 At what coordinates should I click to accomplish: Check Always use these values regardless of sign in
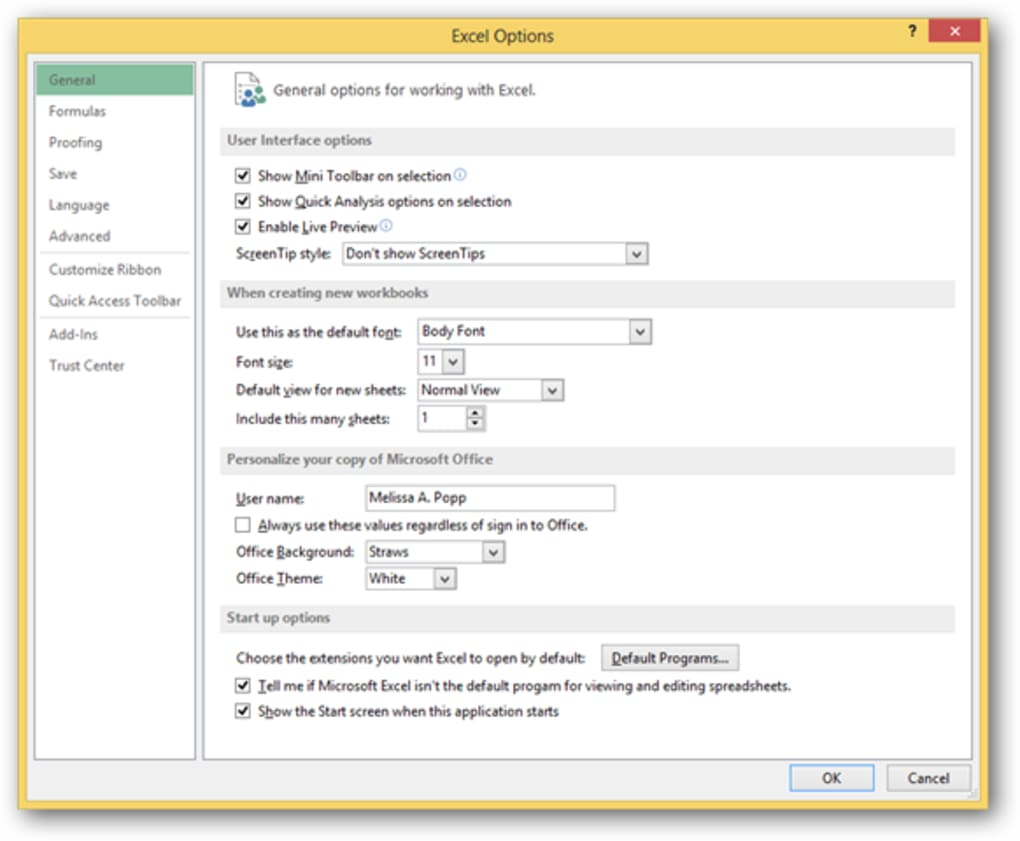click(x=243, y=525)
